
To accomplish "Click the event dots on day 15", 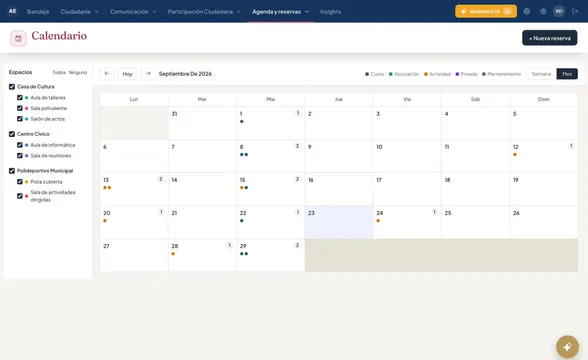I will coord(244,188).
